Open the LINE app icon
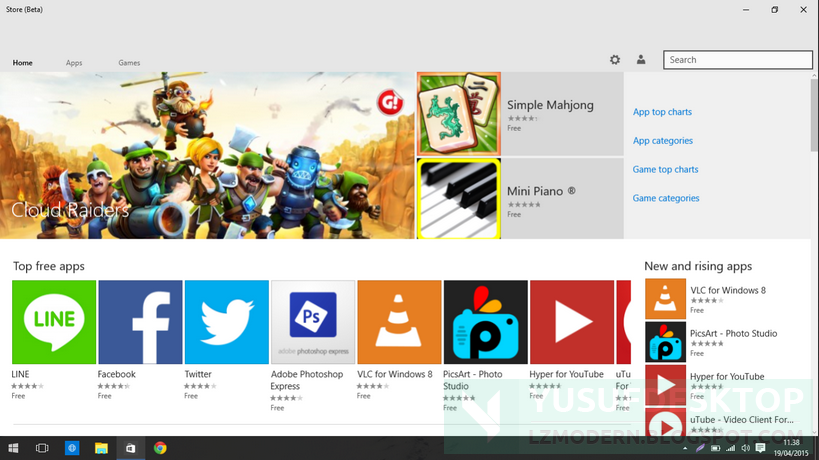The image size is (819, 460). coord(54,322)
